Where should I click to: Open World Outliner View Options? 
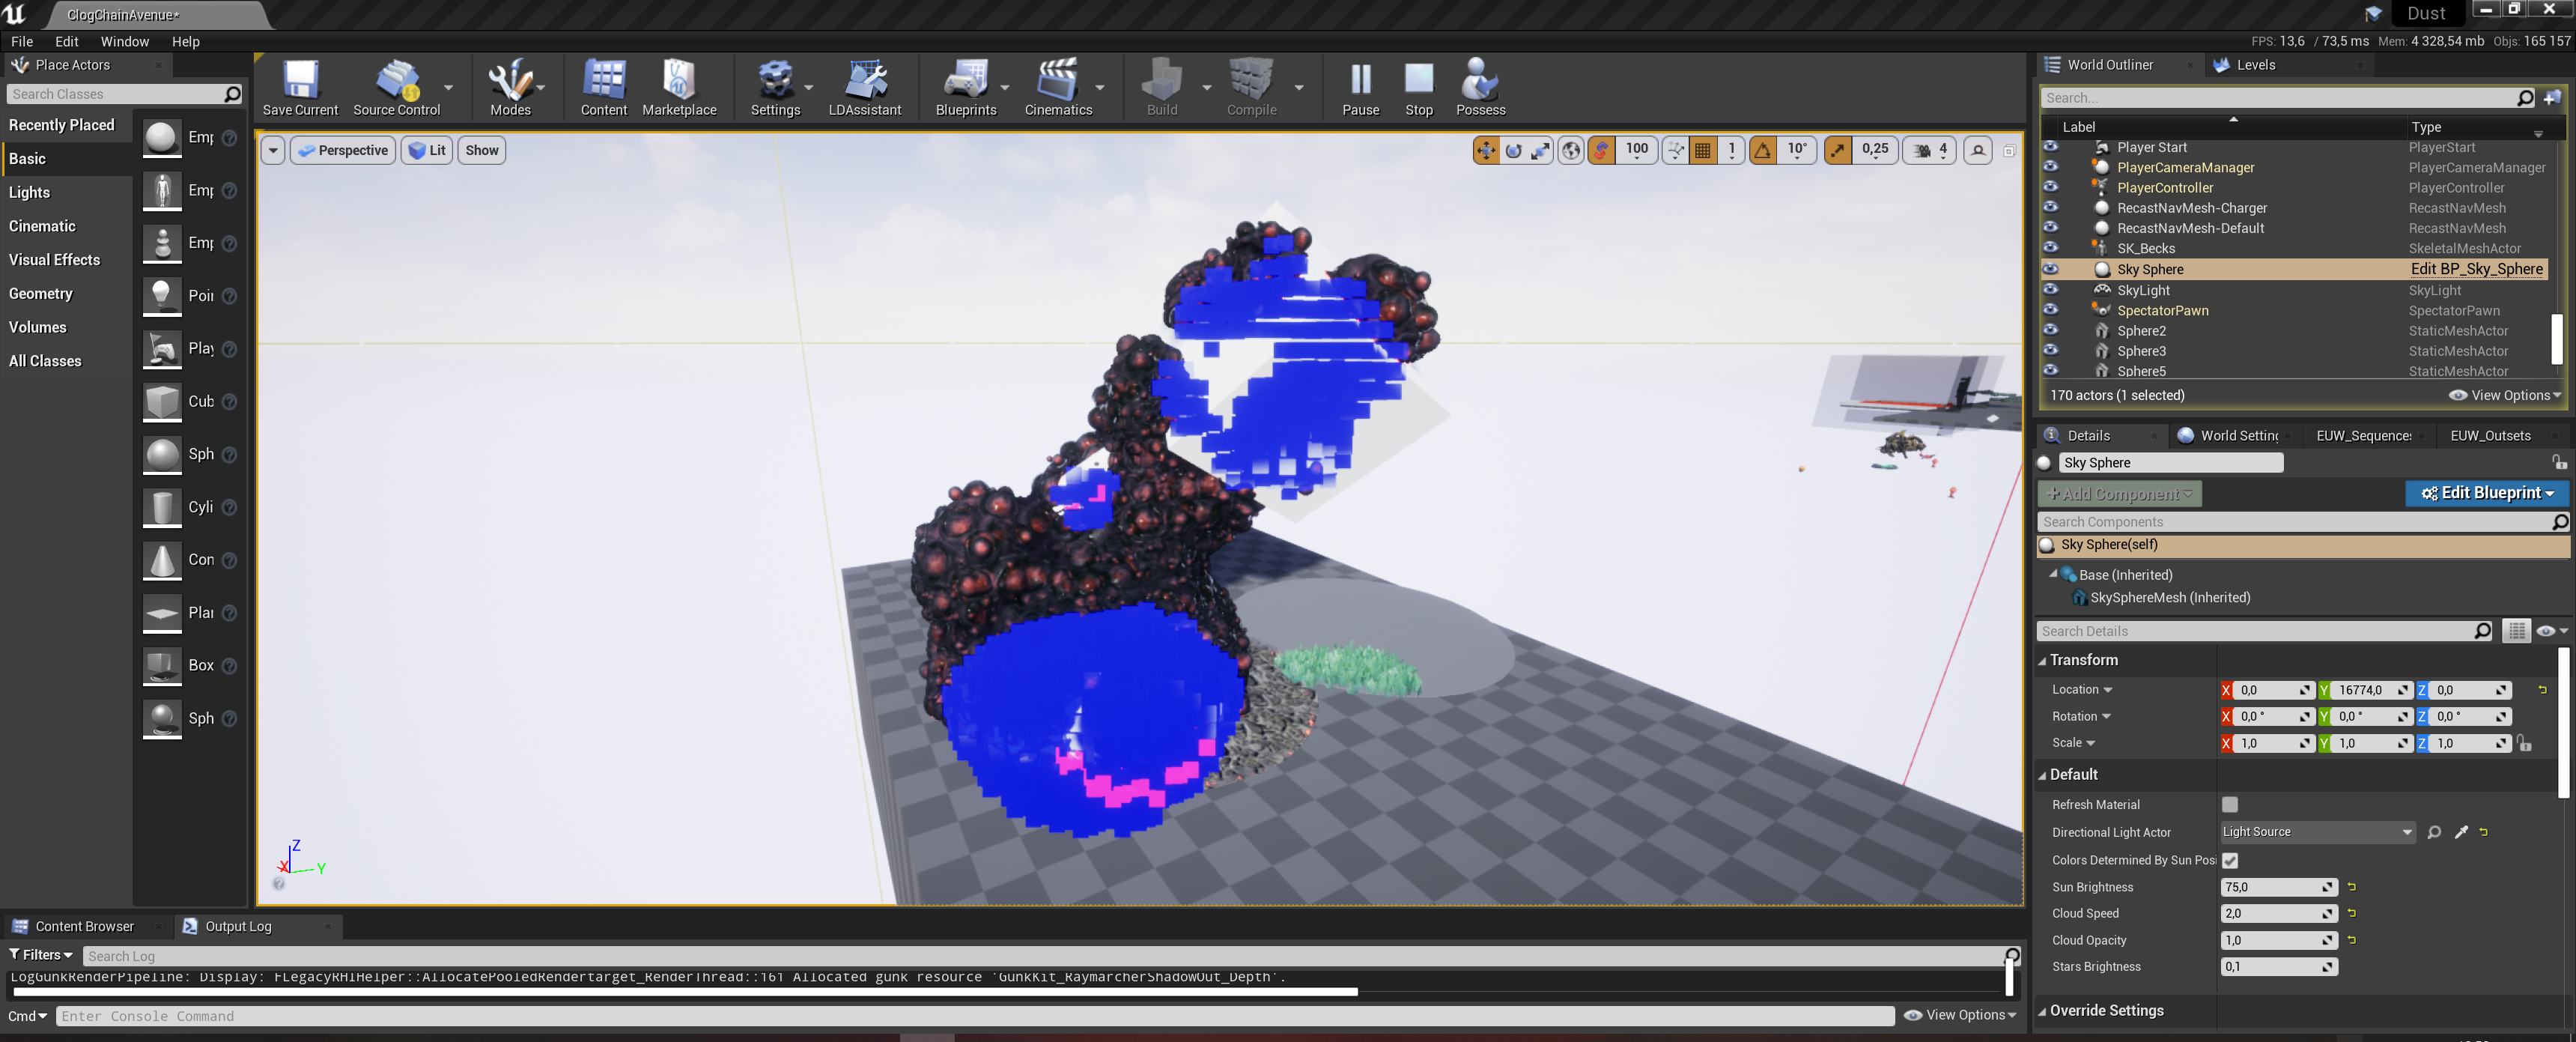2504,396
